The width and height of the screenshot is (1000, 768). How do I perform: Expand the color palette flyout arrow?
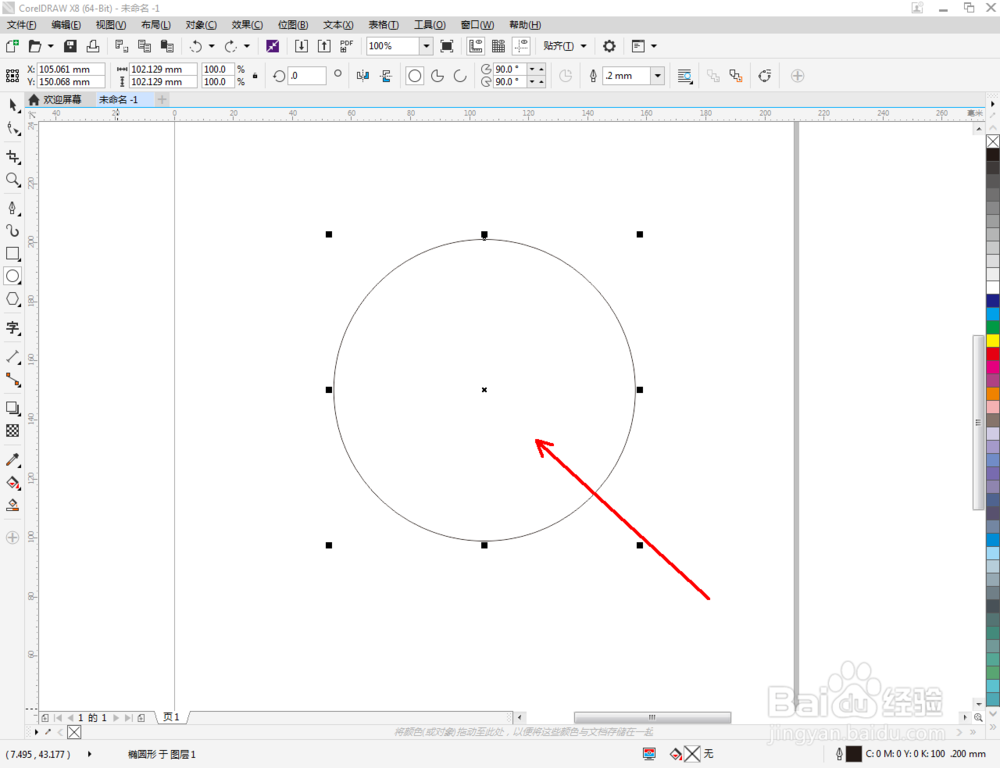(x=992, y=103)
